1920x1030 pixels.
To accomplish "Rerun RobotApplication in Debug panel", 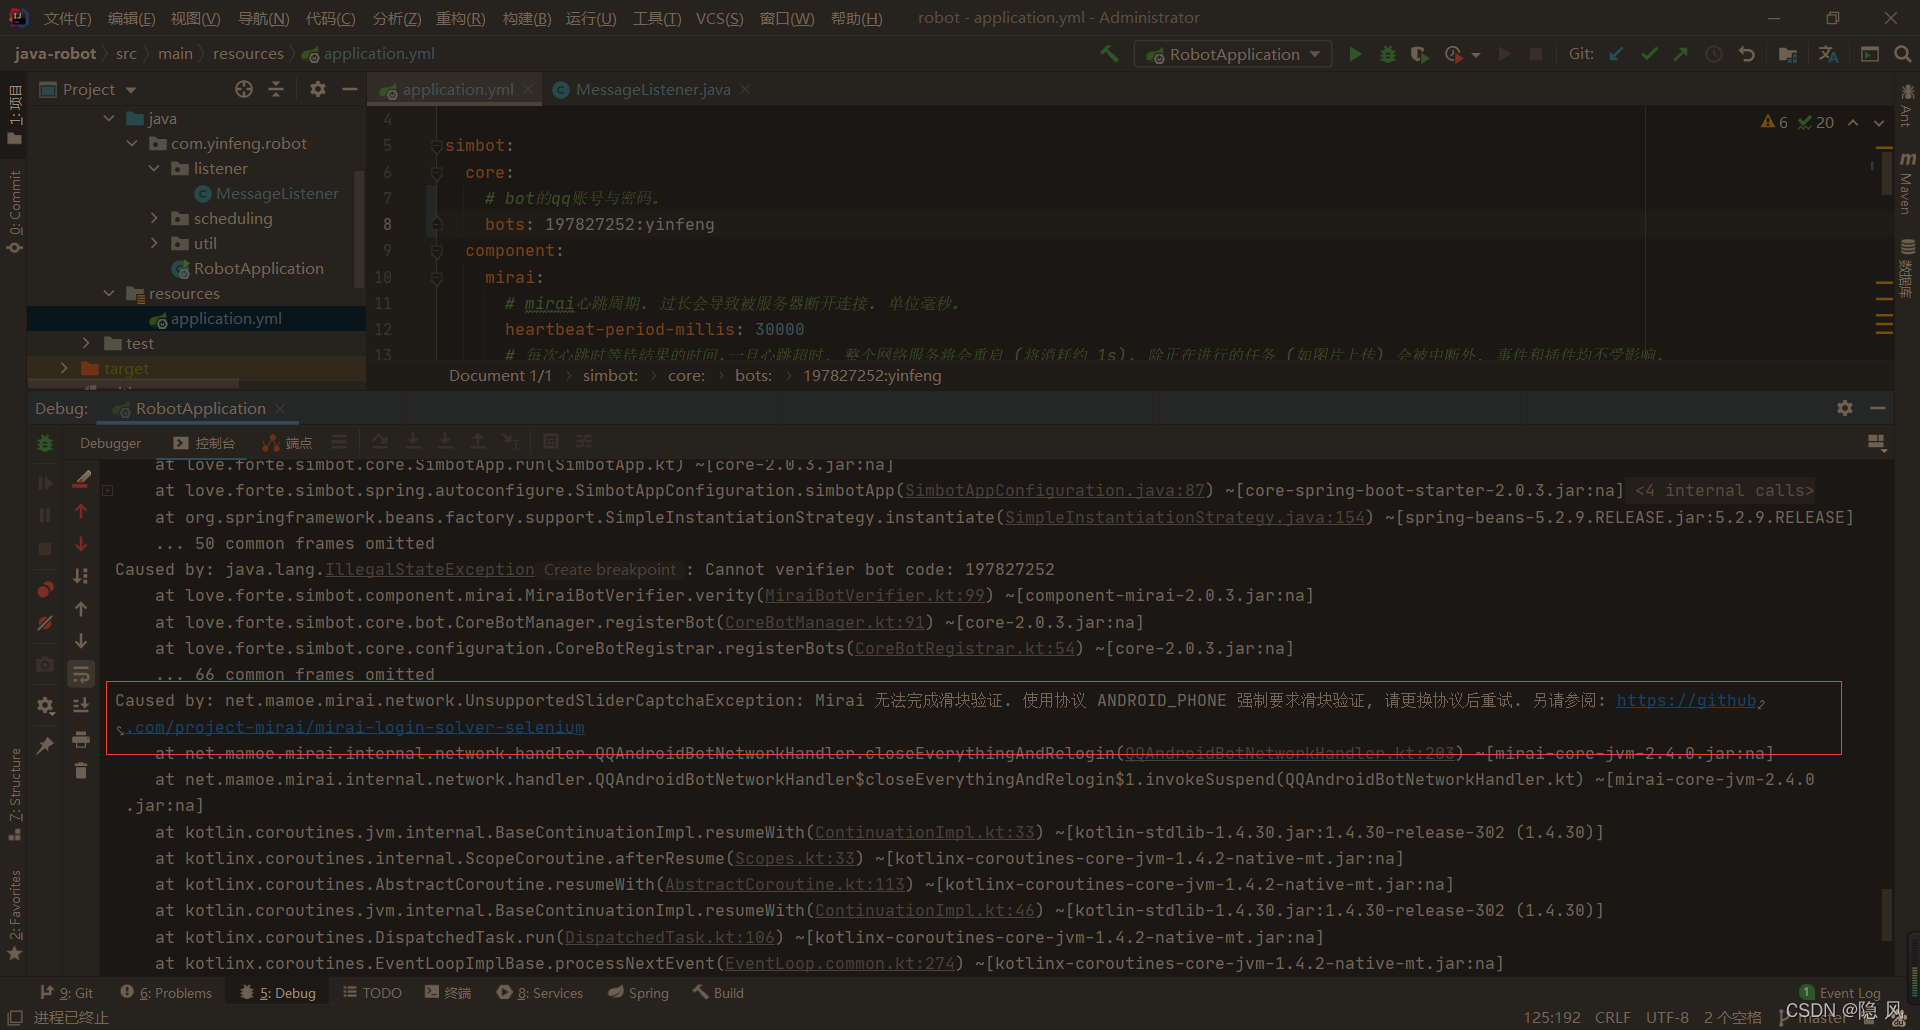I will (x=45, y=443).
